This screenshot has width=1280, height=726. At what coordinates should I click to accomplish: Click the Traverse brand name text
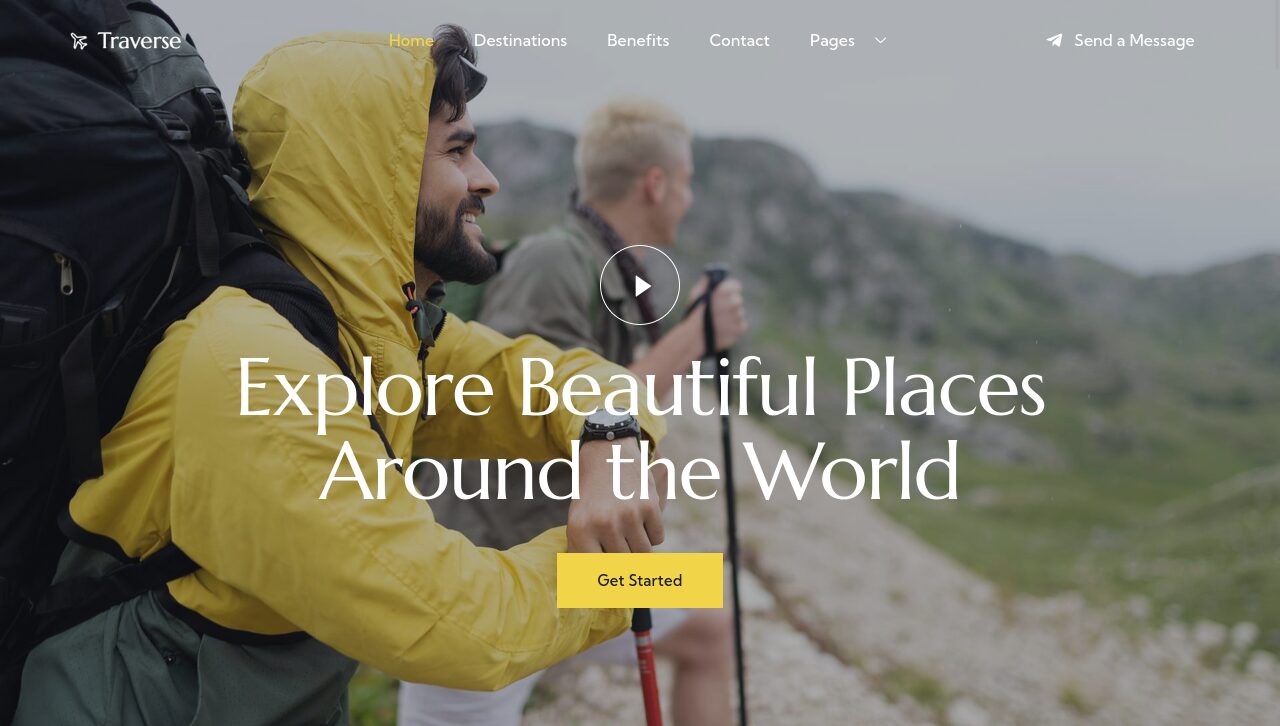139,41
